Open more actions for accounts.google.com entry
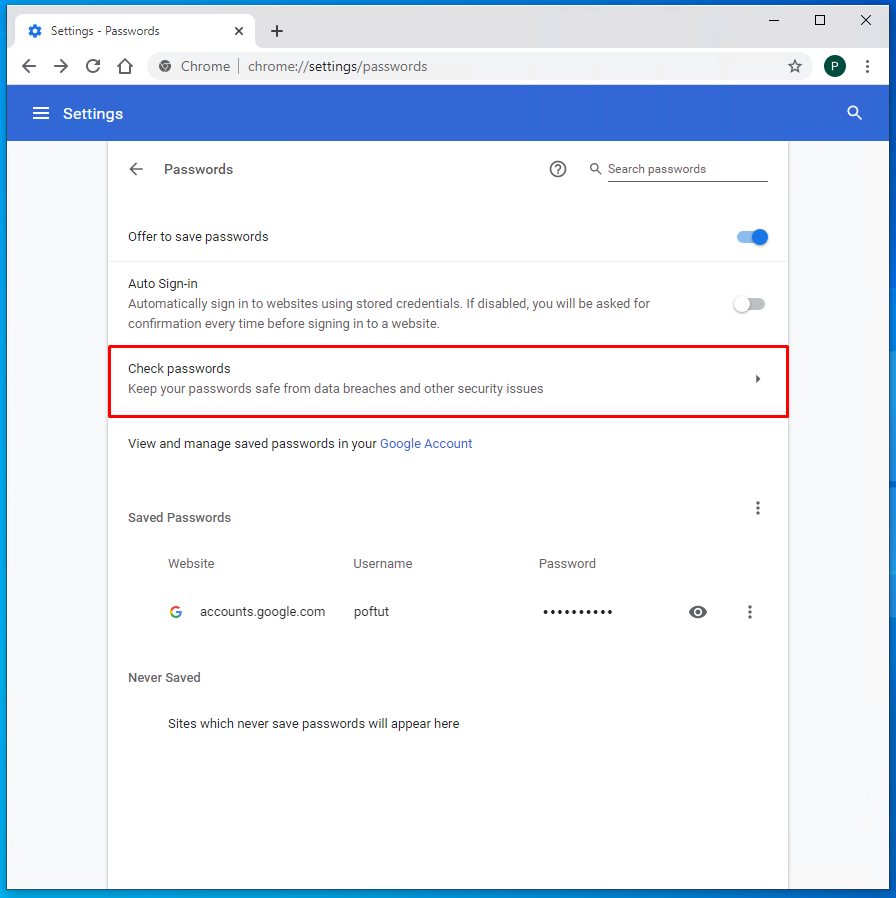 [749, 612]
